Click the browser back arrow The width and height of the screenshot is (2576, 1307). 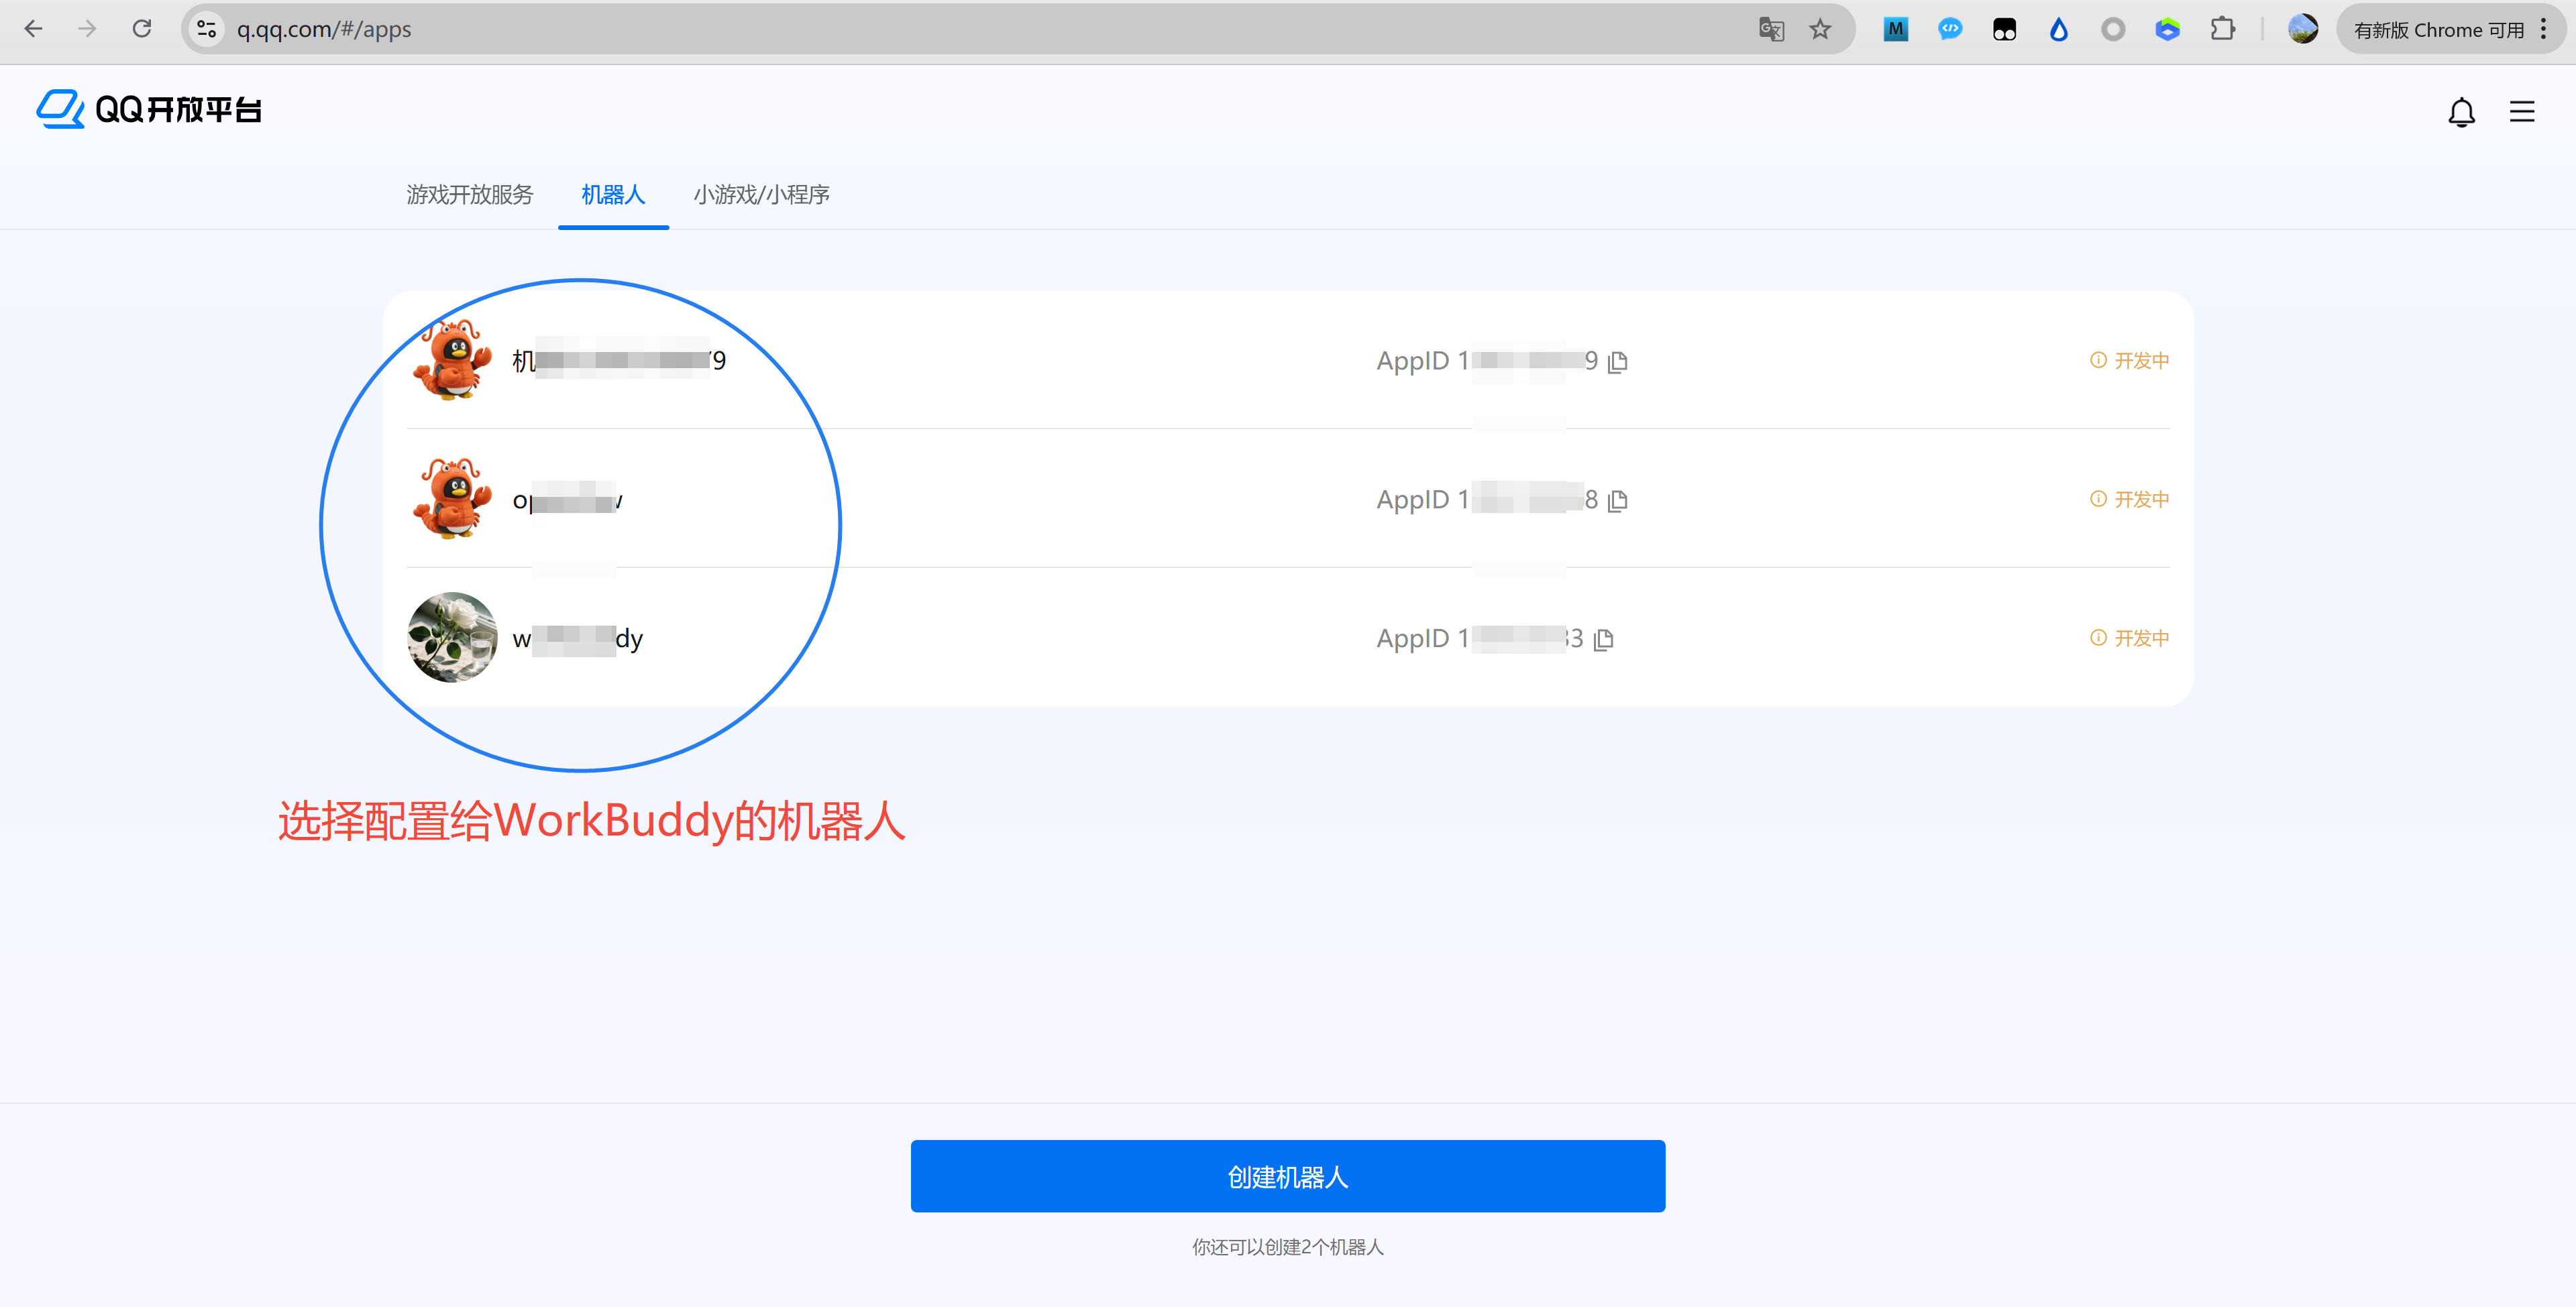tap(33, 29)
